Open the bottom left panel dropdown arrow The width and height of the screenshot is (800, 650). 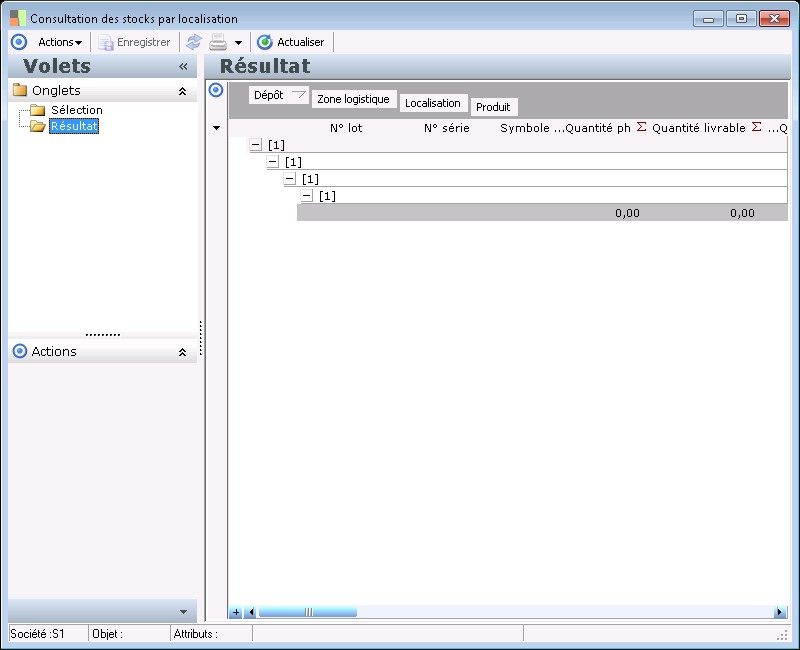coord(184,612)
